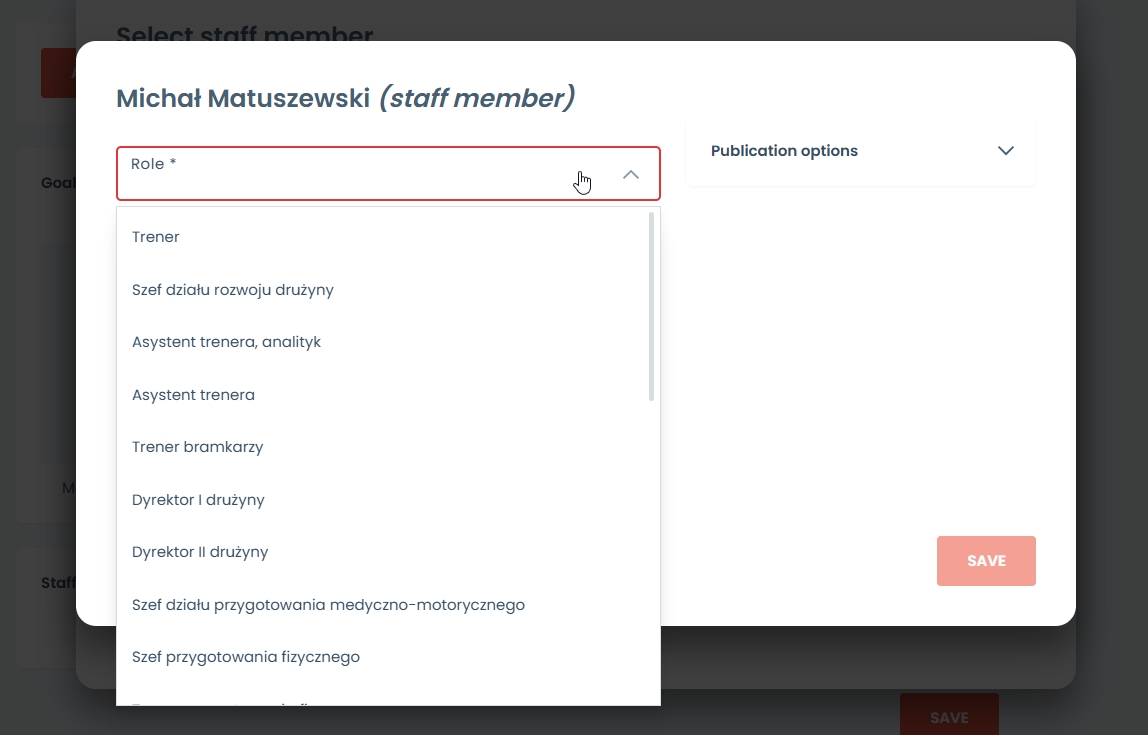Select the plain Asystent trenera role
1148x735 pixels.
(193, 395)
